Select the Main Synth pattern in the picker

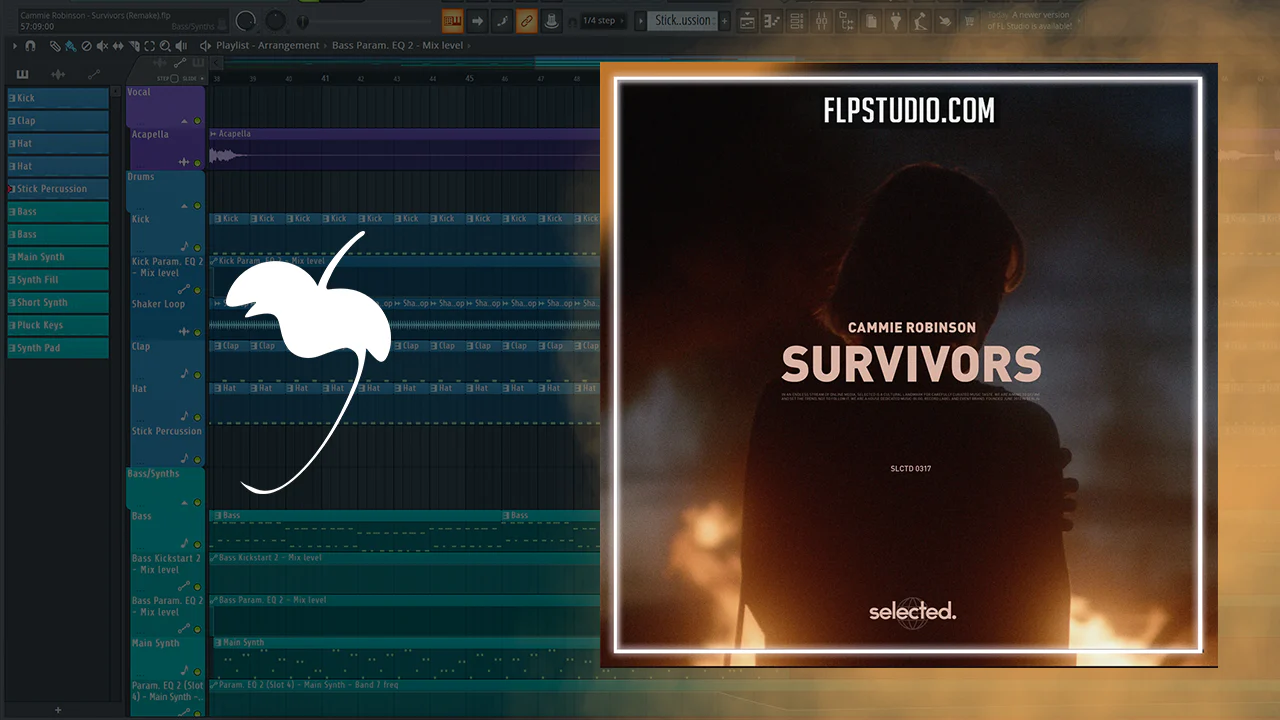(58, 257)
